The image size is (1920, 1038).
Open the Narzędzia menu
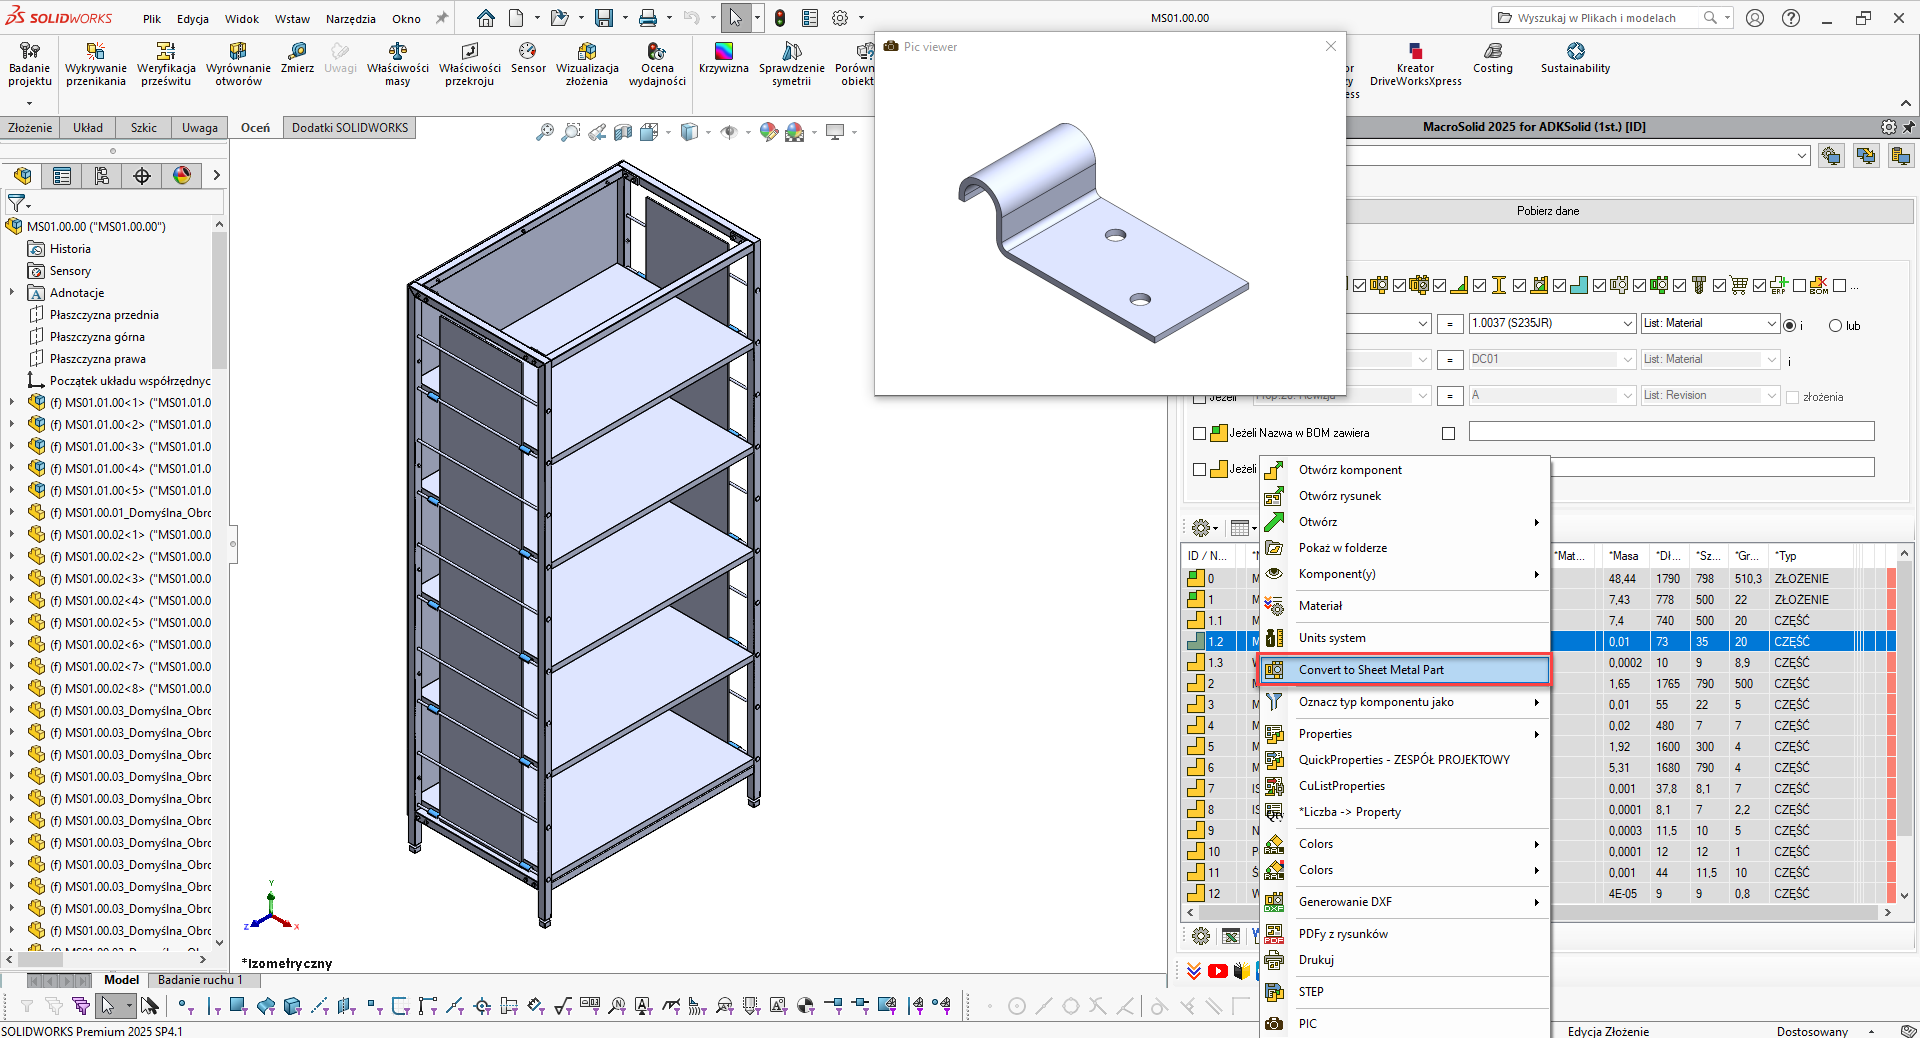click(x=350, y=19)
